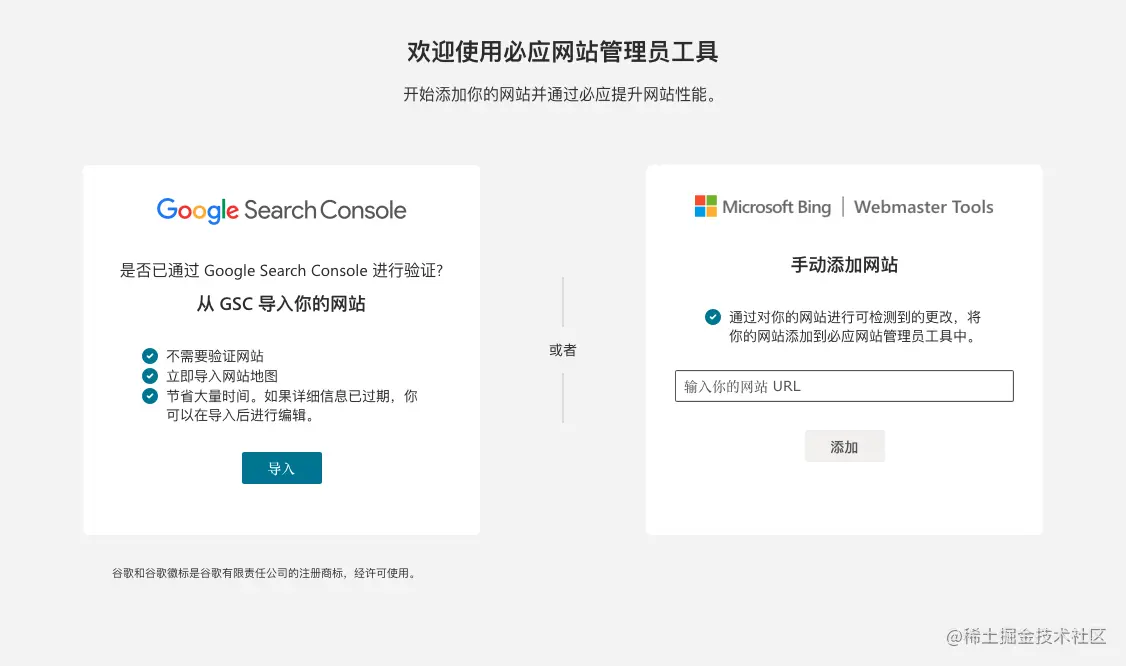Click the text 立即导入网站地图
Screen dimensions: 1126x666
pos(222,376)
